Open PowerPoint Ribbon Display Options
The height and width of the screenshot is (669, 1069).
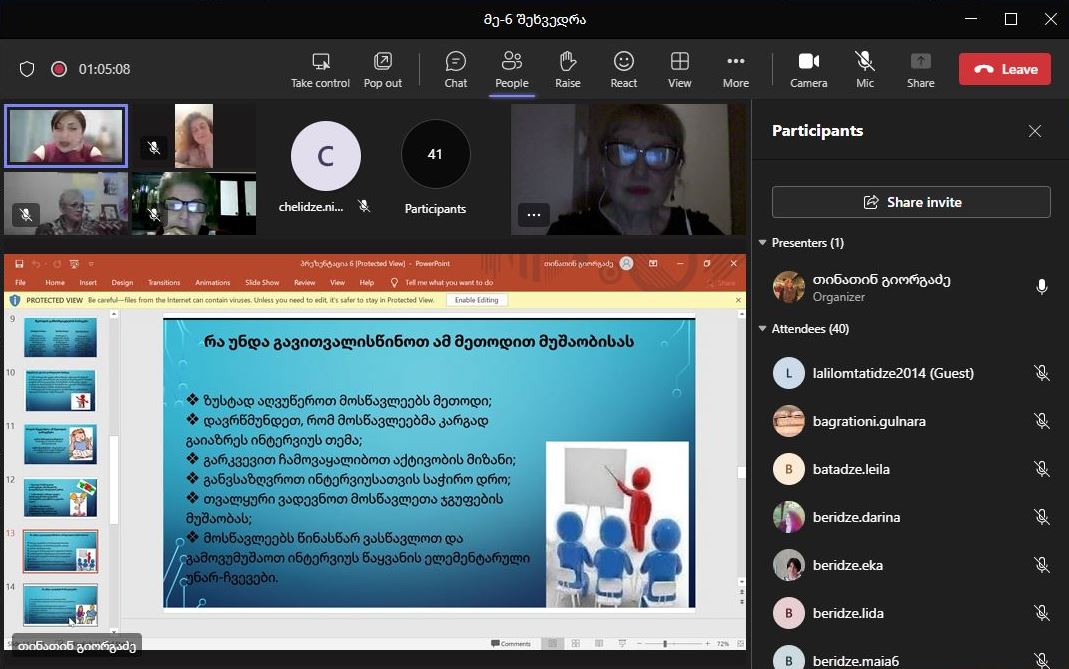652,263
